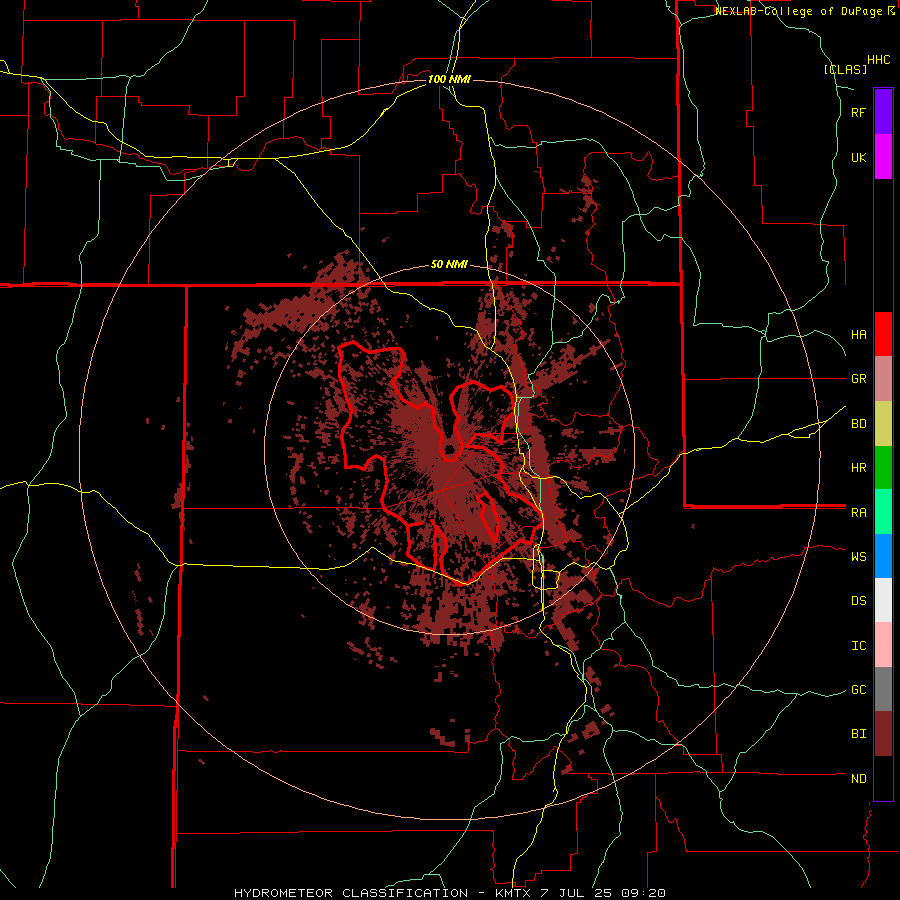Click the HR legend label
The height and width of the screenshot is (900, 900).
coord(859,468)
